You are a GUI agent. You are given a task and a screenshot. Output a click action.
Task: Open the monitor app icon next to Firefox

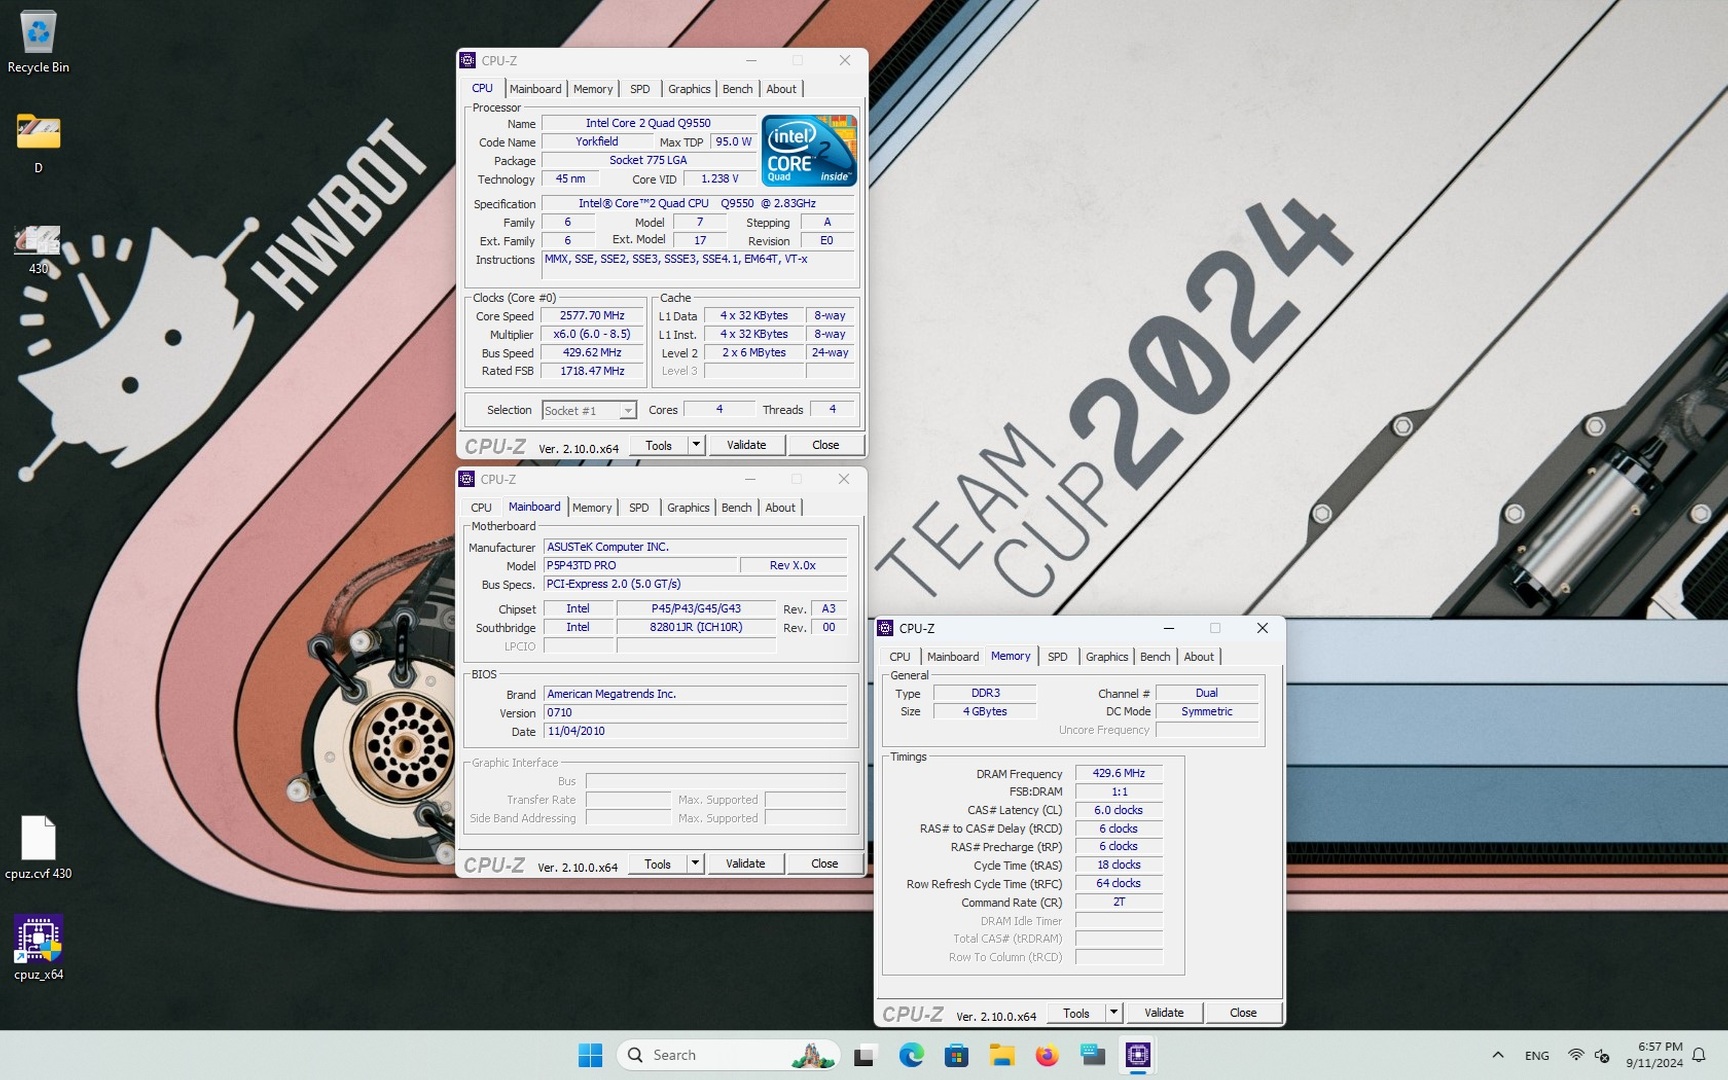(x=1093, y=1055)
